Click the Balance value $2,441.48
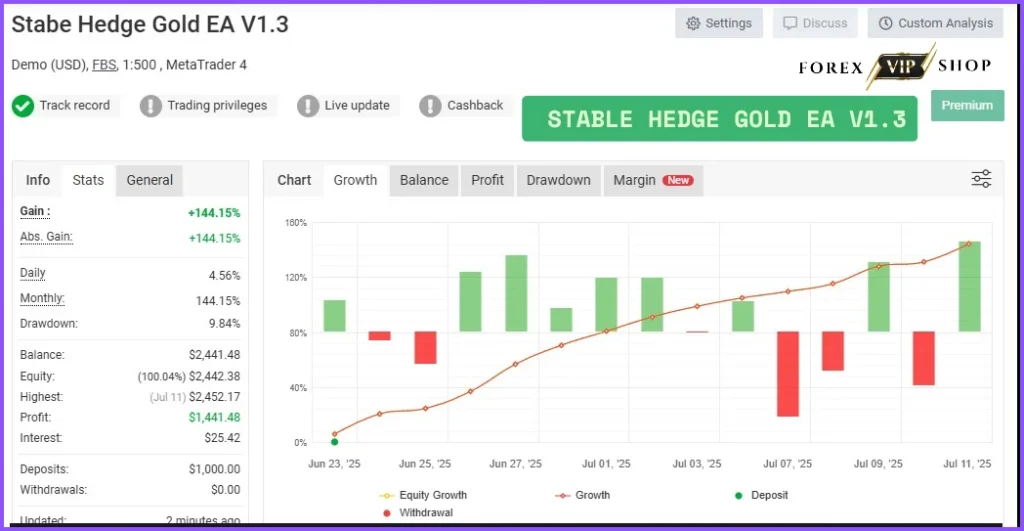This screenshot has width=1024, height=531. pyautogui.click(x=214, y=355)
